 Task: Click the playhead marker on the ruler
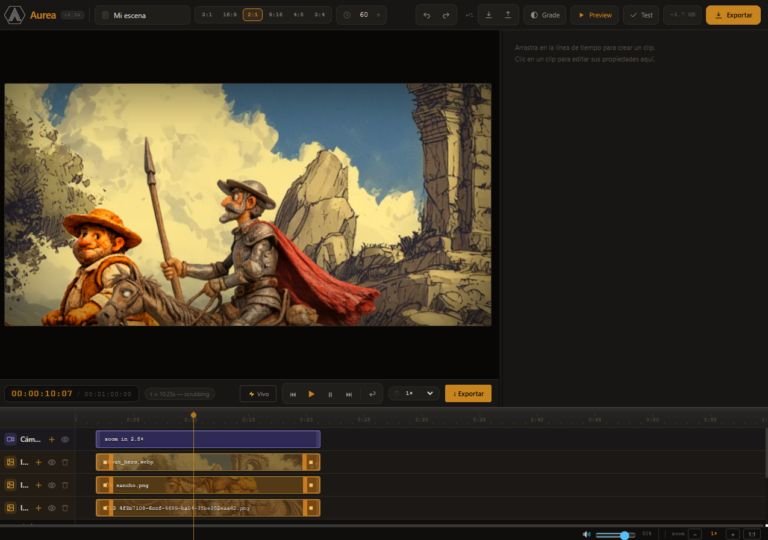click(x=193, y=415)
